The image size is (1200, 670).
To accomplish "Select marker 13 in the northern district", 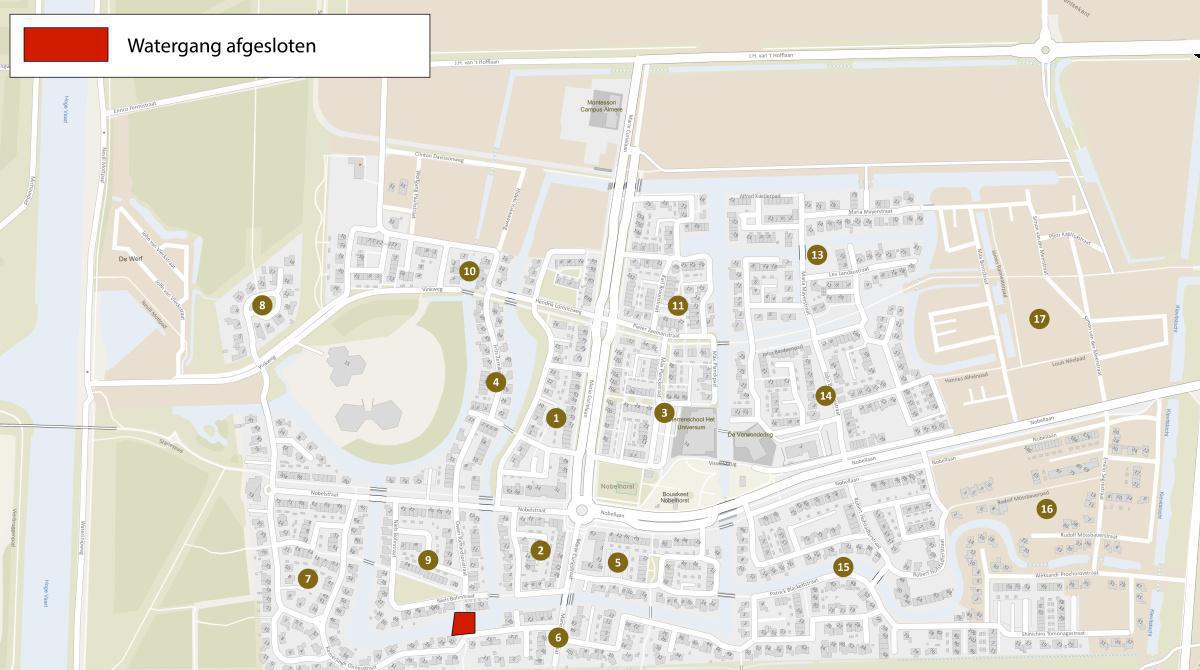I will pyautogui.click(x=817, y=255).
